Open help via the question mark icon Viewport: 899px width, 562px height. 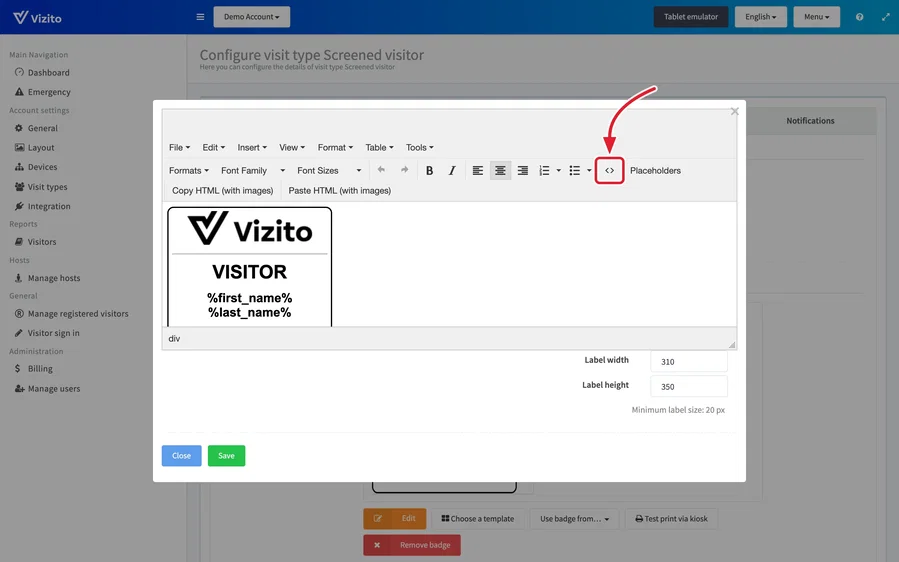[x=859, y=17]
